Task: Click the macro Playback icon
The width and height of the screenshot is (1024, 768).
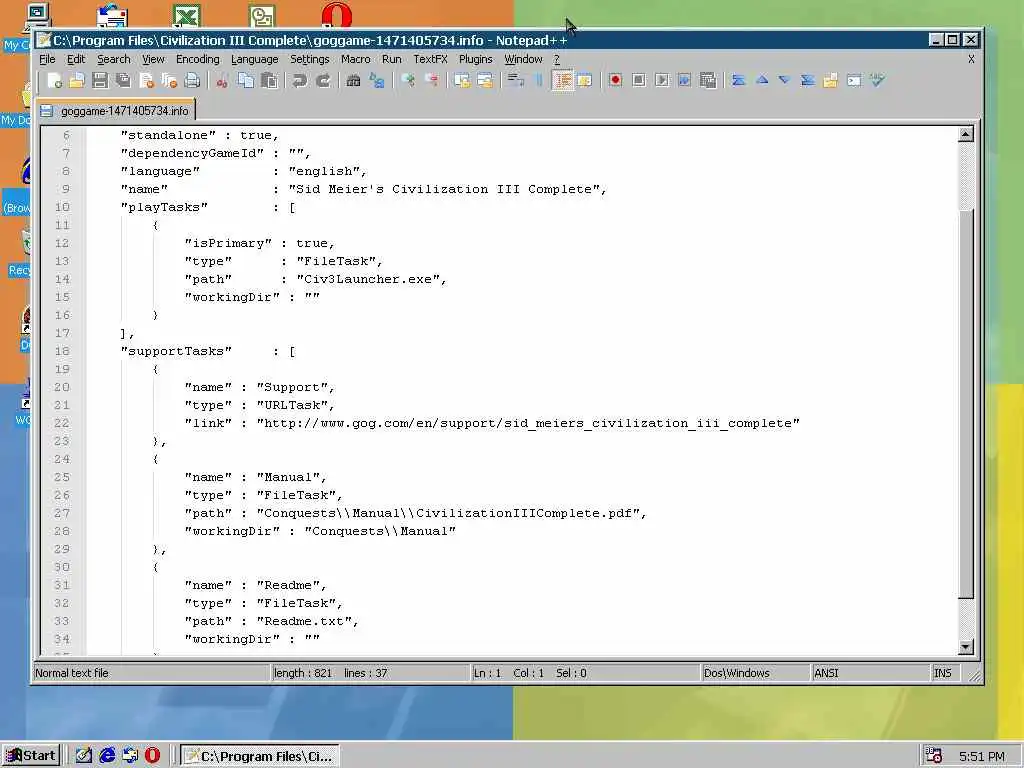Action: (x=662, y=80)
